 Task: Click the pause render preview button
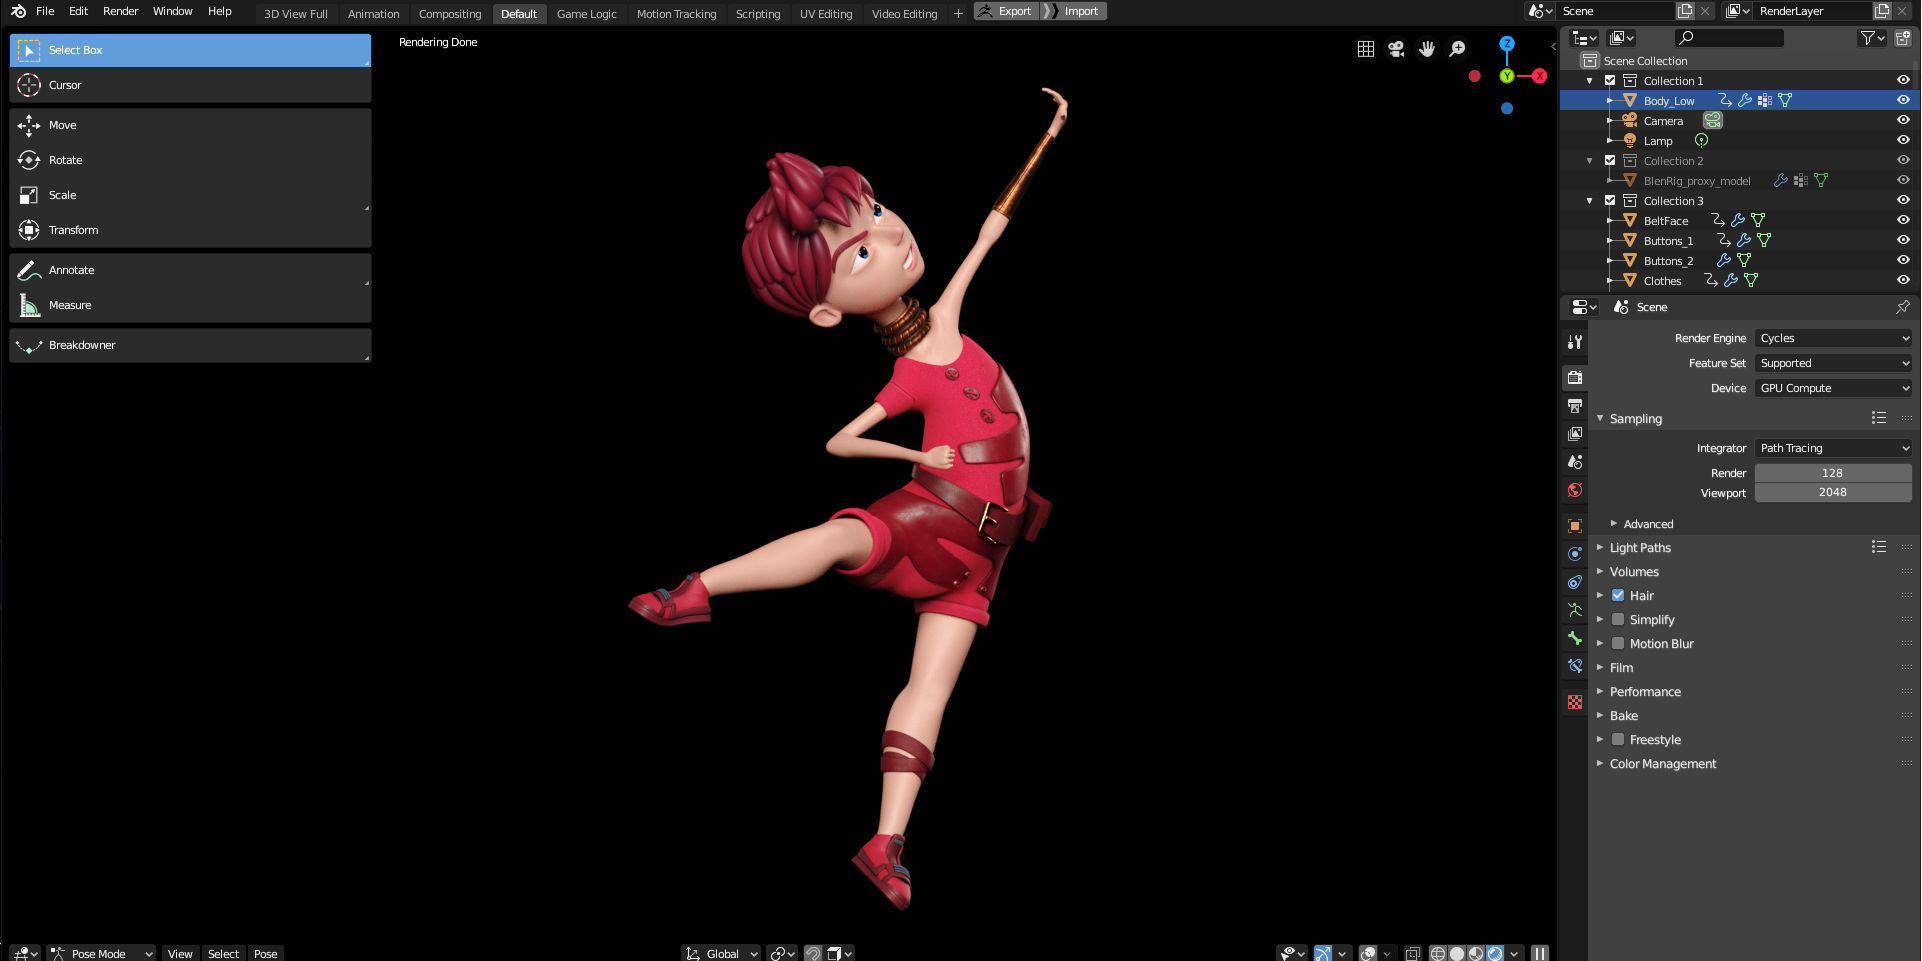(1540, 953)
